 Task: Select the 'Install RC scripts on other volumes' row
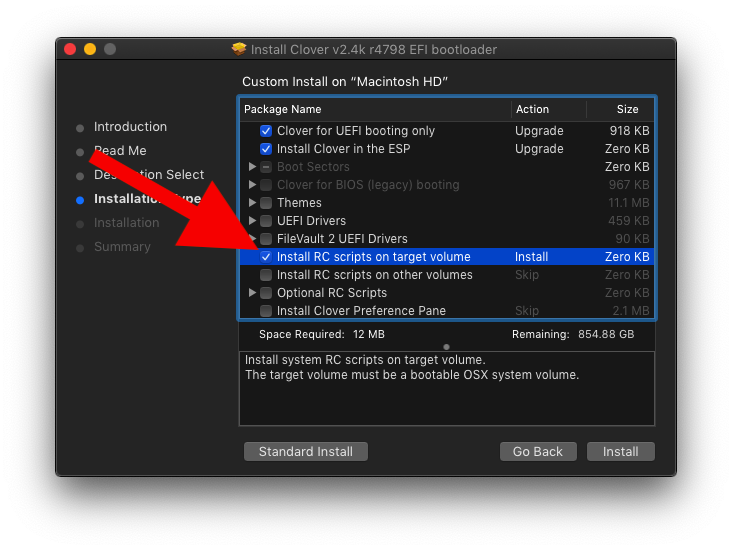click(447, 275)
